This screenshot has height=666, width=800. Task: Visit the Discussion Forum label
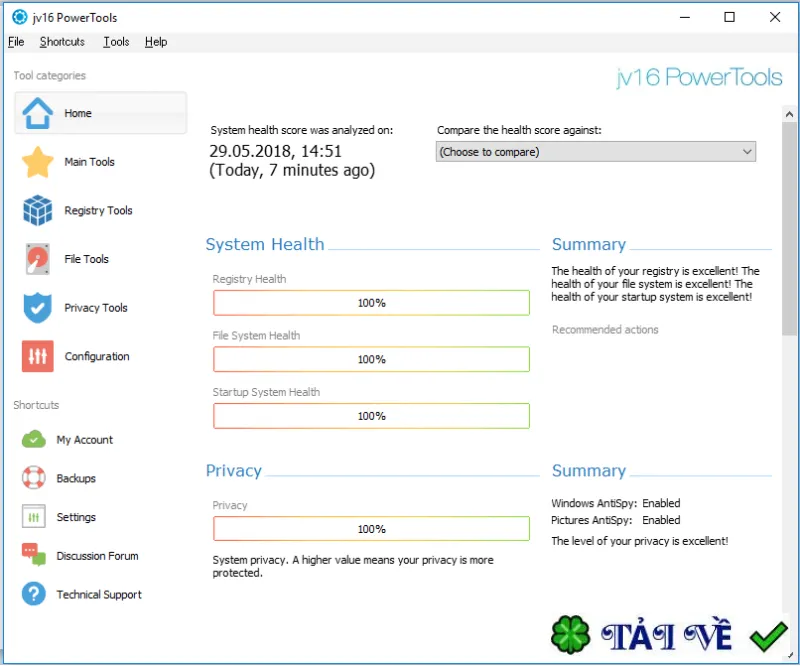pos(97,556)
